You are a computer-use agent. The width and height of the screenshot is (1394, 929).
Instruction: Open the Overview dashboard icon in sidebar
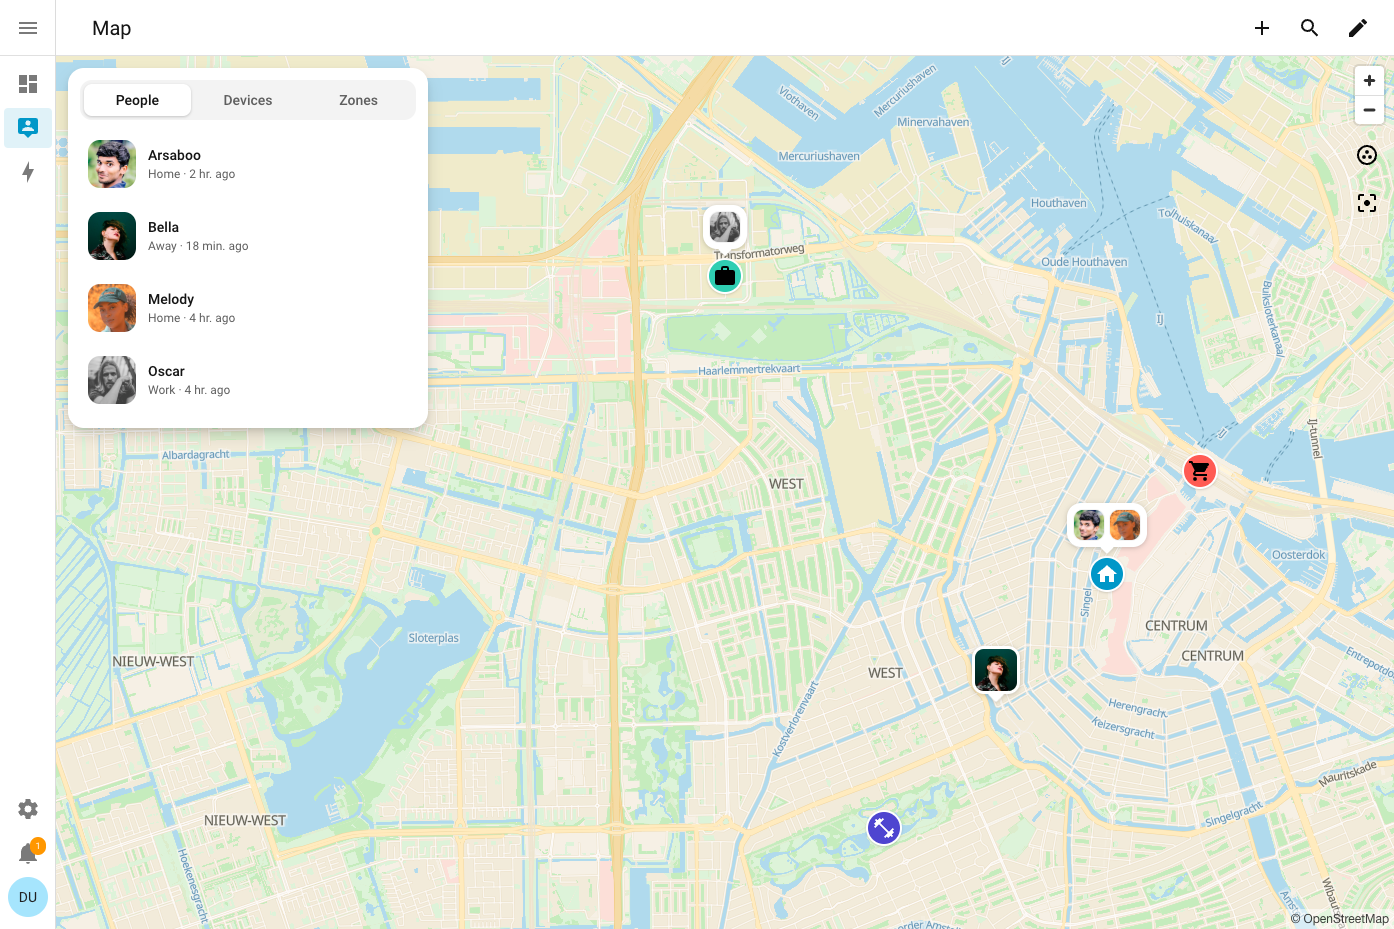point(28,84)
